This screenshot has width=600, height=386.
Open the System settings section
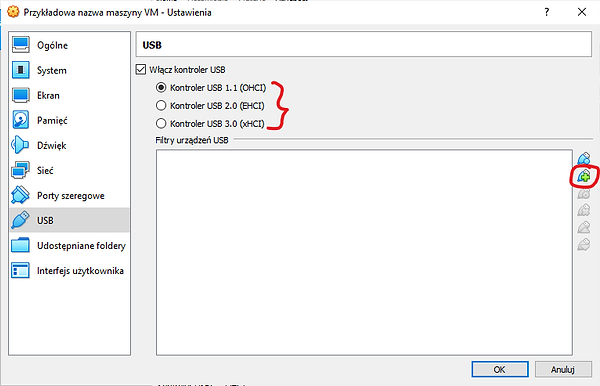[x=69, y=70]
